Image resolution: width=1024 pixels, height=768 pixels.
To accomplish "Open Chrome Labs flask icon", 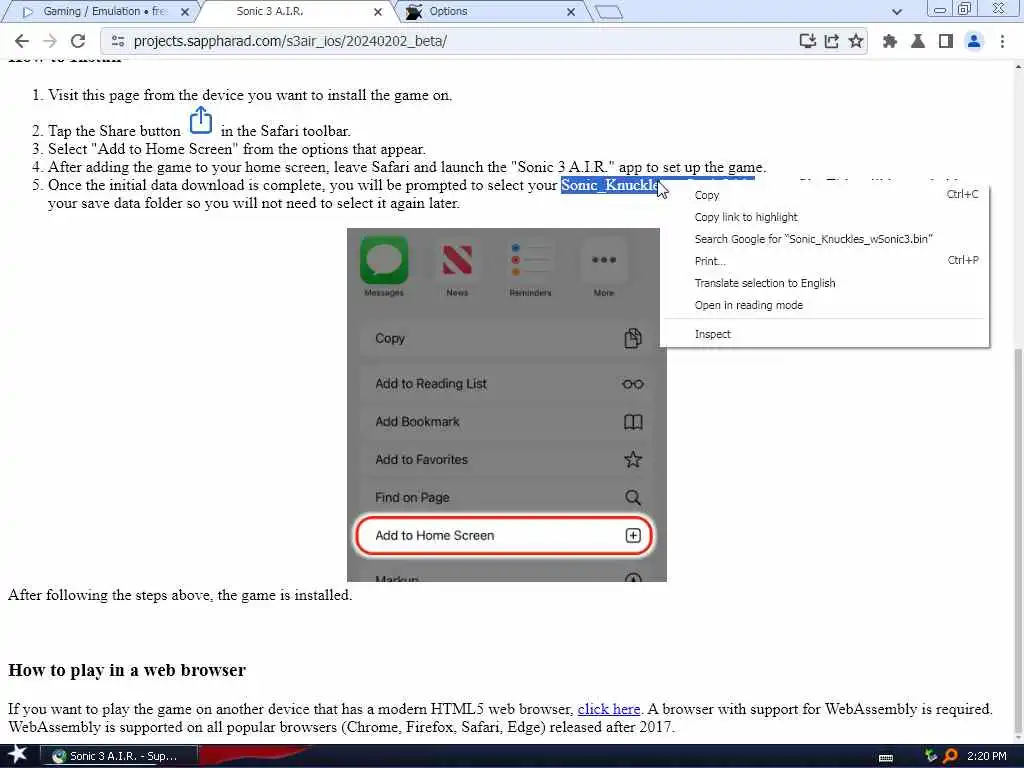I will 918,41.
